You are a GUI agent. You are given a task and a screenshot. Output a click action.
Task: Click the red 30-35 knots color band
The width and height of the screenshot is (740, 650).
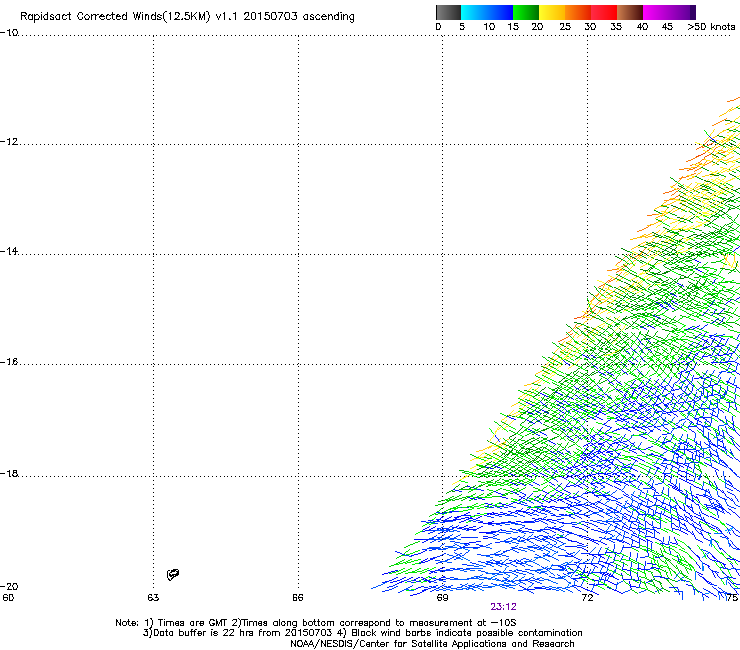pos(604,12)
